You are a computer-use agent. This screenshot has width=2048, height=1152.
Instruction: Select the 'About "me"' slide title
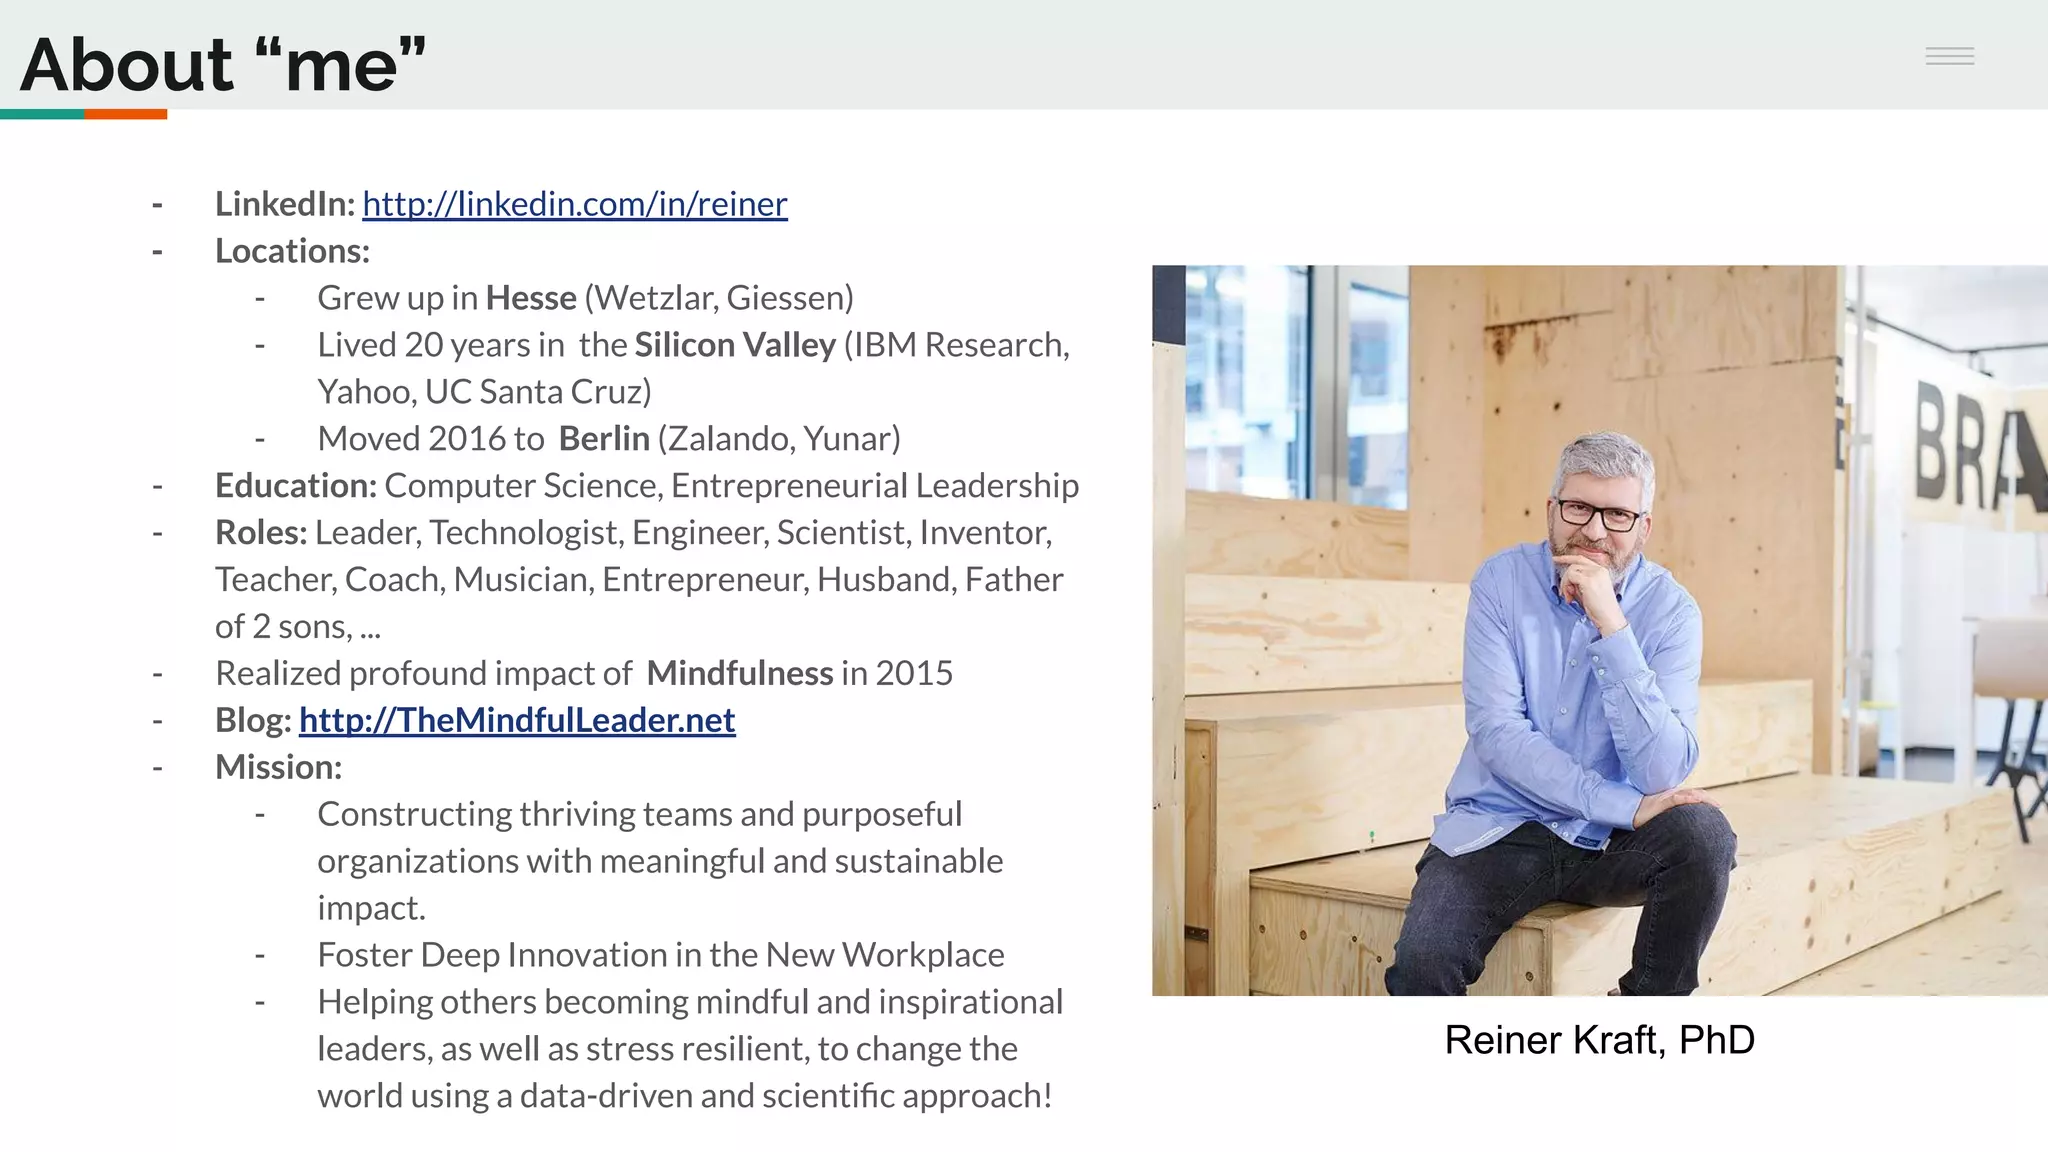223,65
